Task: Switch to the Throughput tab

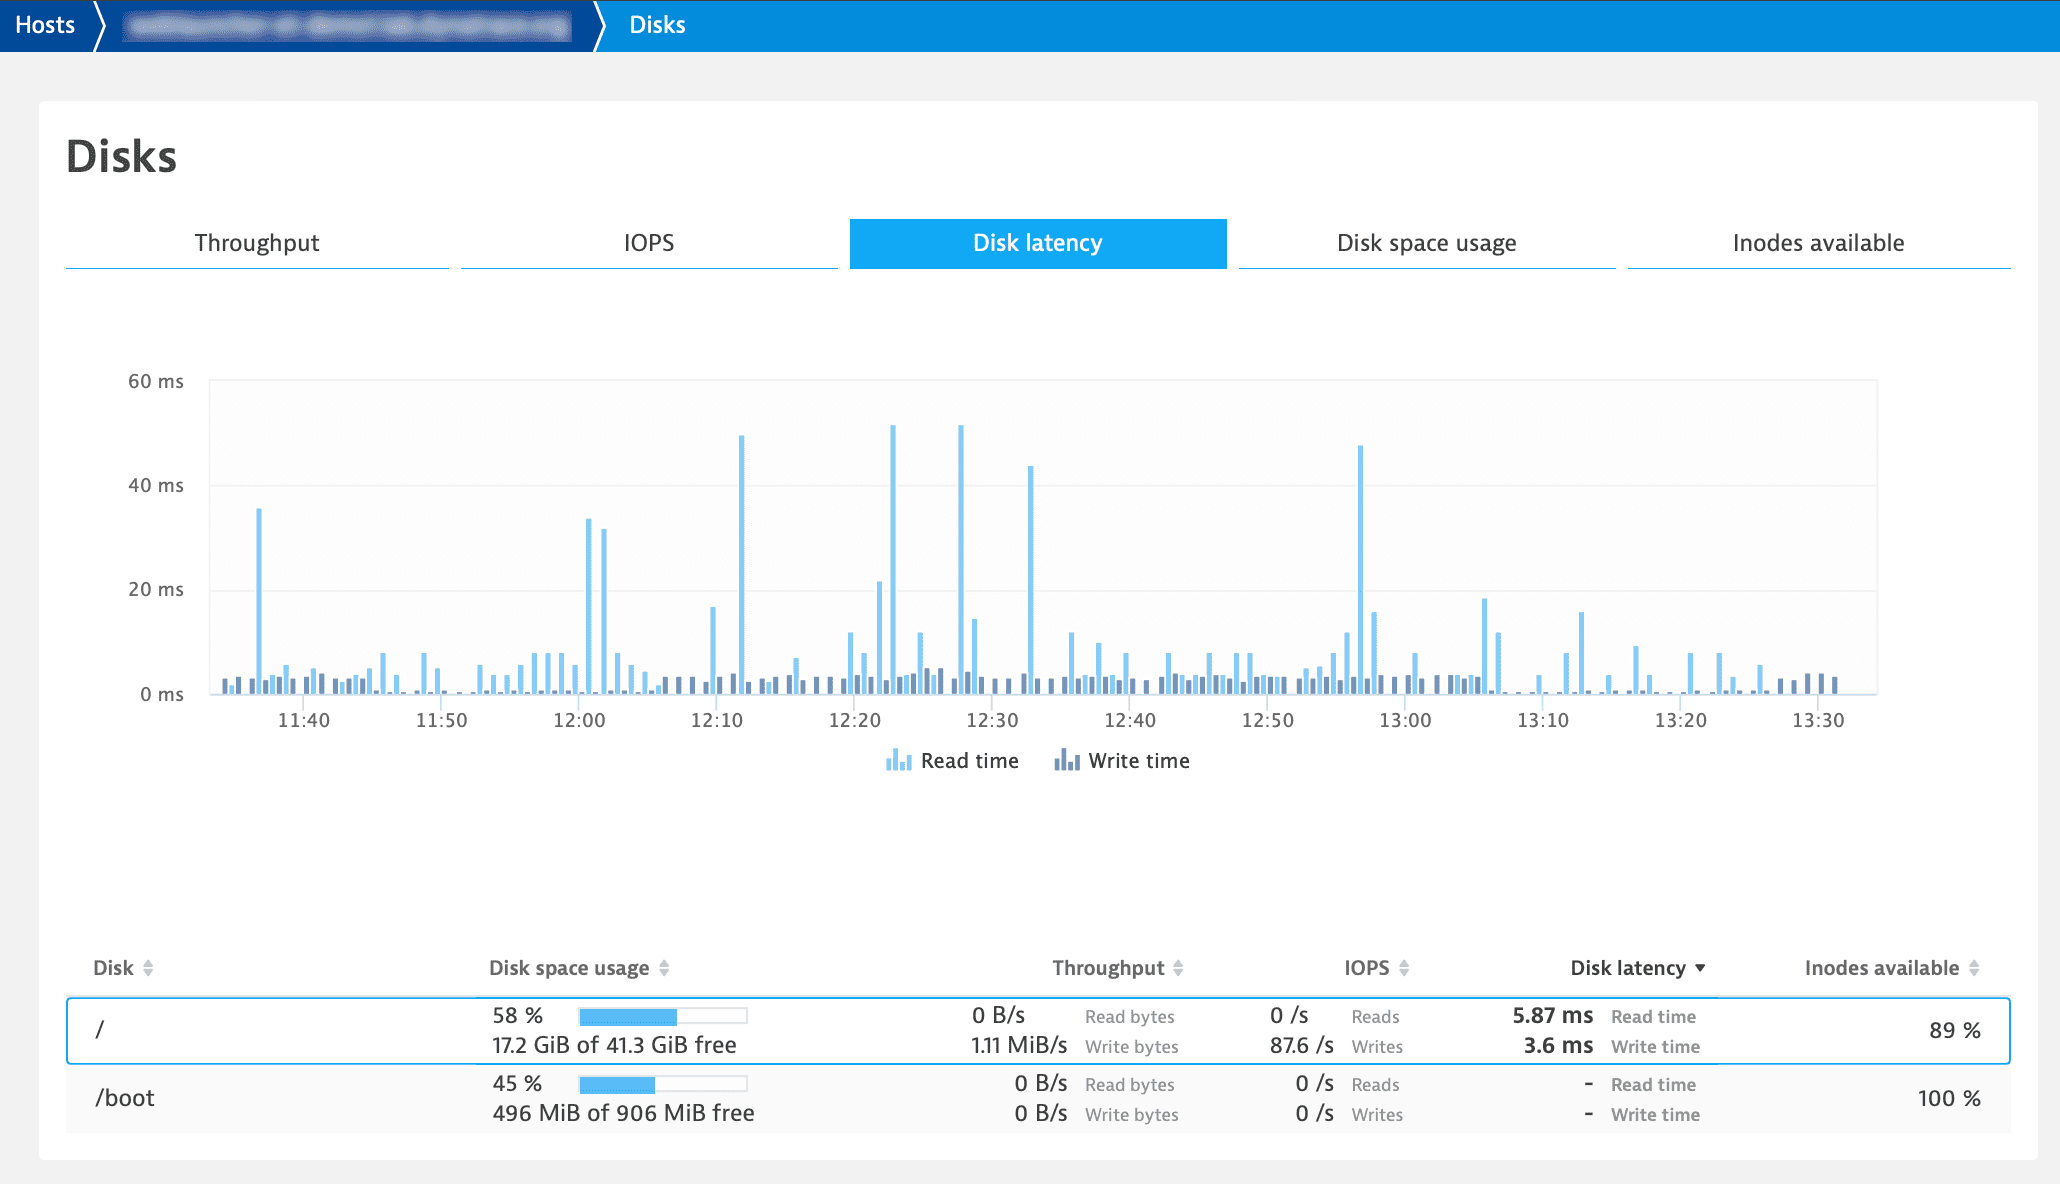Action: [x=257, y=243]
